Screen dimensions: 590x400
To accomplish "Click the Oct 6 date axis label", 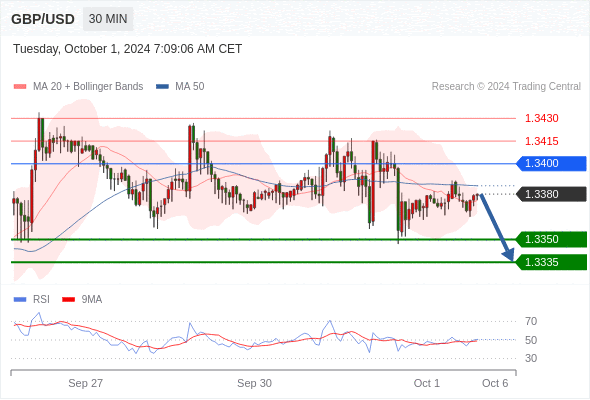I will 495,383.
